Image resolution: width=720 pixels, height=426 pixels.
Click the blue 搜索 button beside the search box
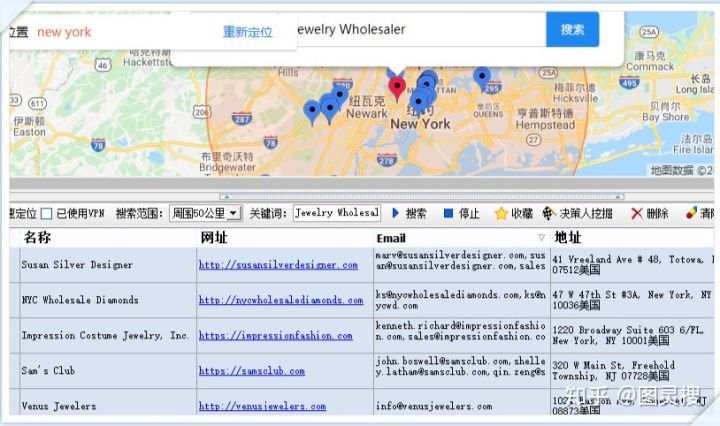coord(572,29)
